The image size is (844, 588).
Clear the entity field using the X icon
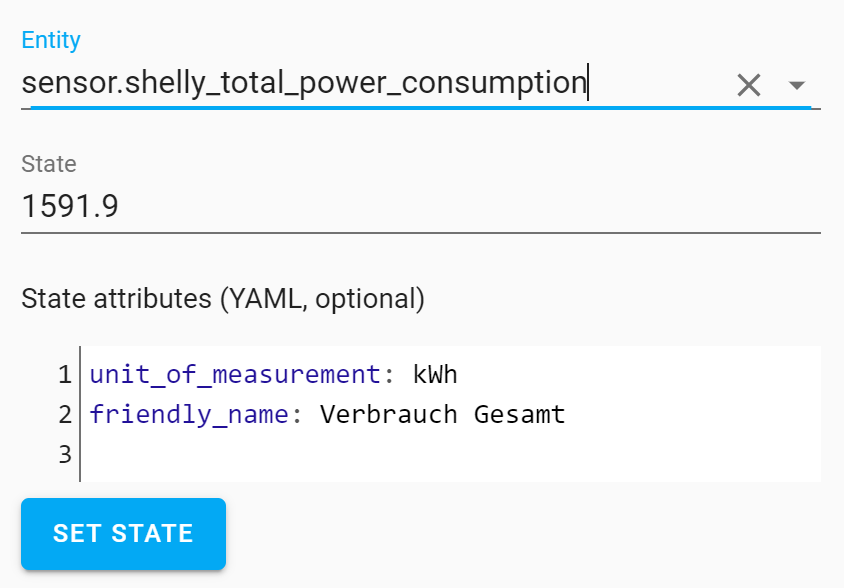748,84
